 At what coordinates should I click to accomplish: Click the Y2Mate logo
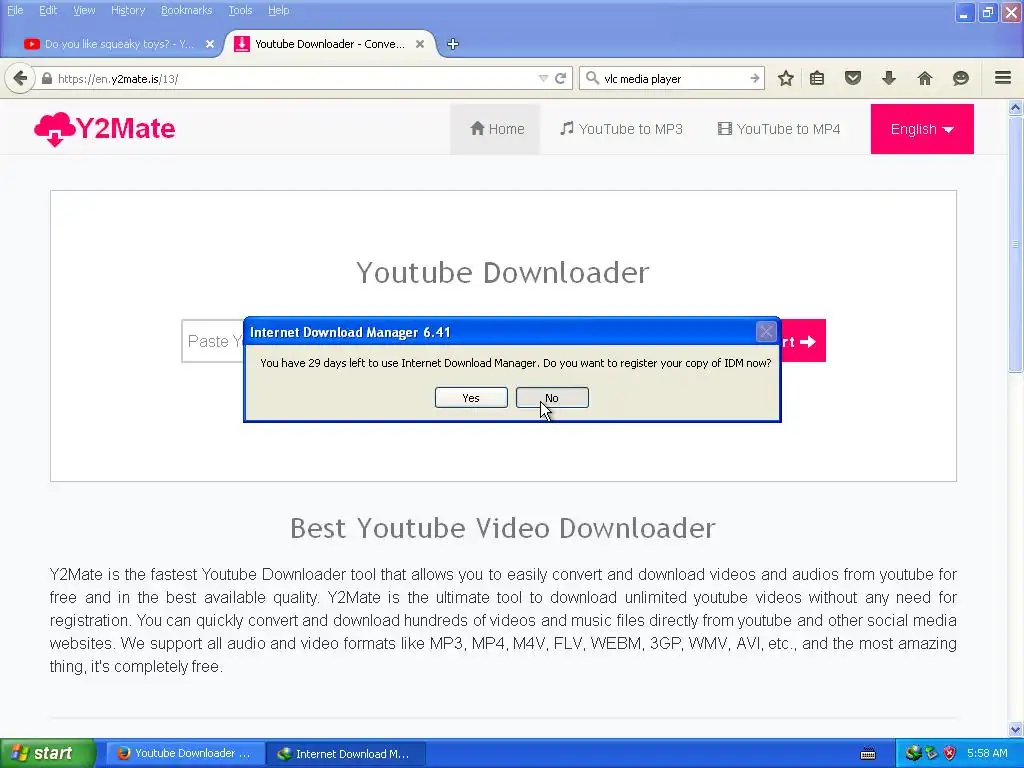[104, 129]
